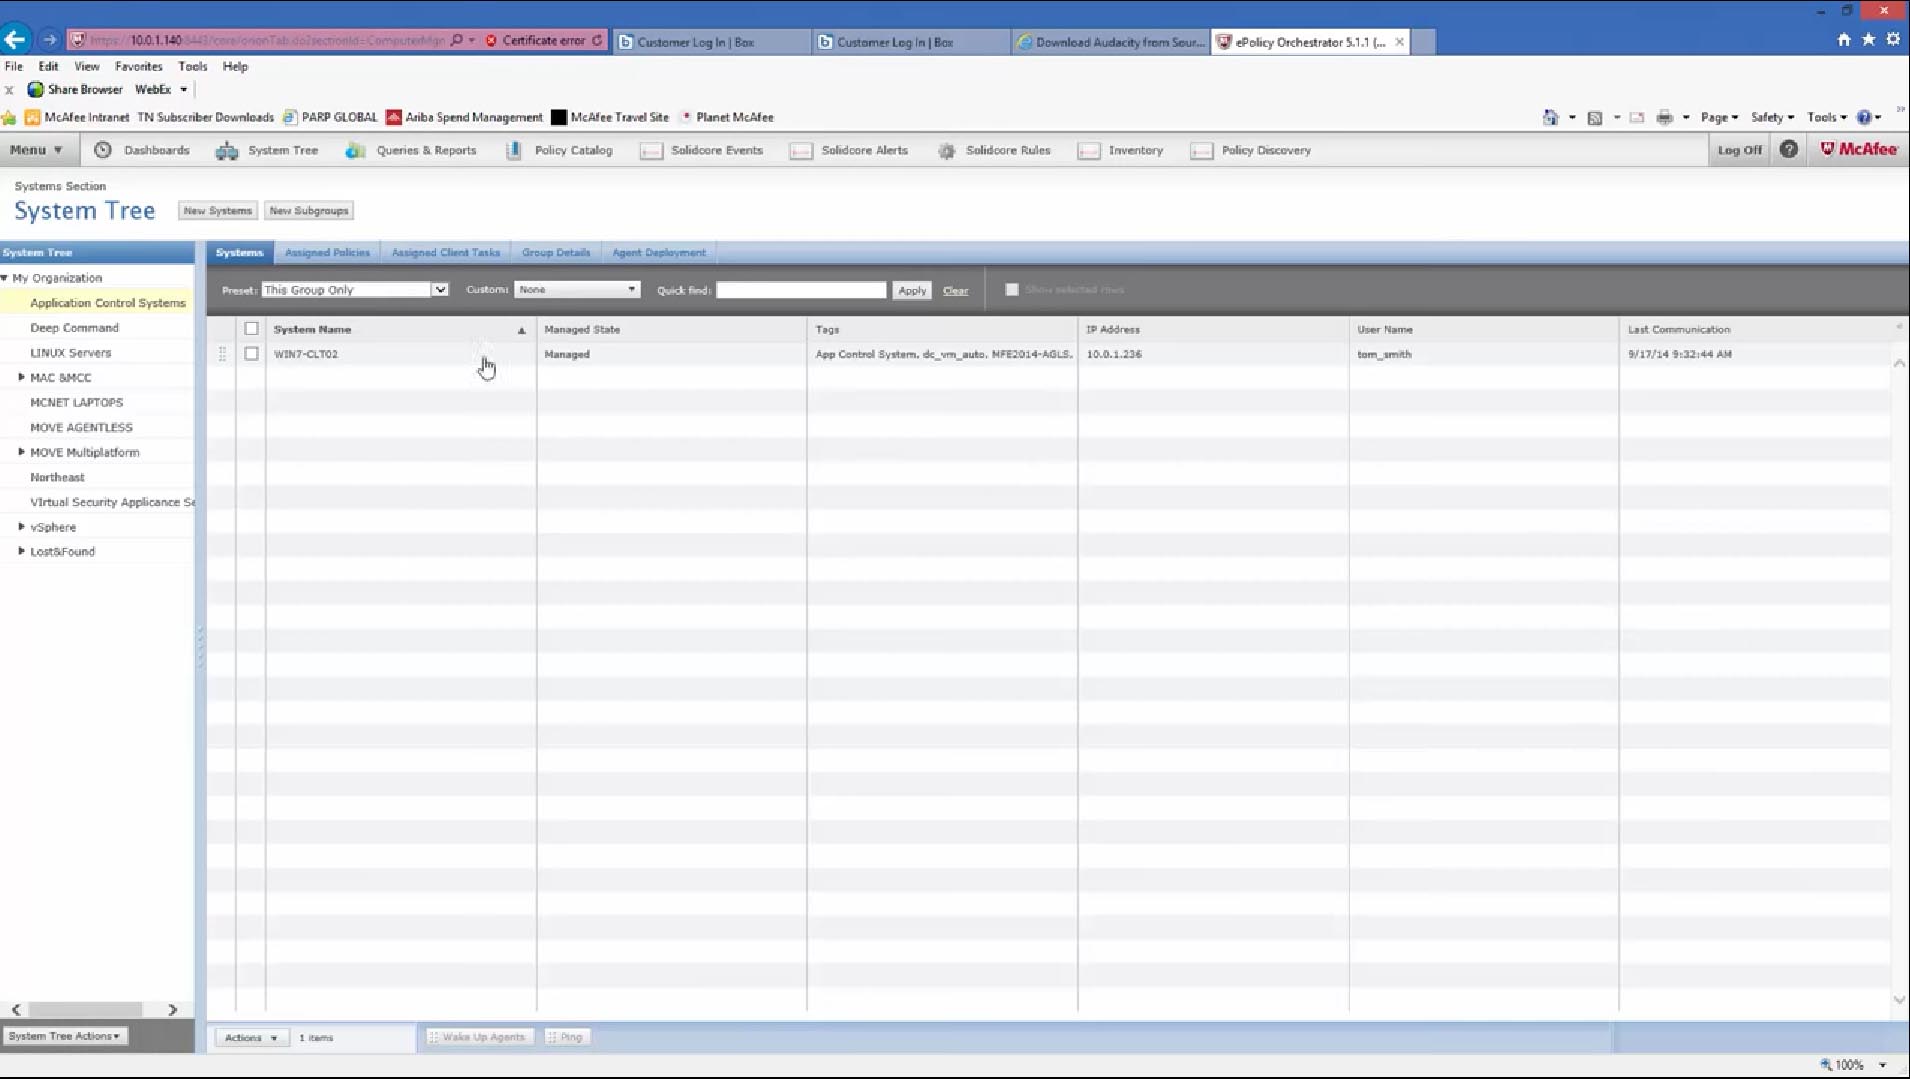The width and height of the screenshot is (1910, 1079).
Task: Open the Internet Explorer home page icon
Action: coord(1844,40)
